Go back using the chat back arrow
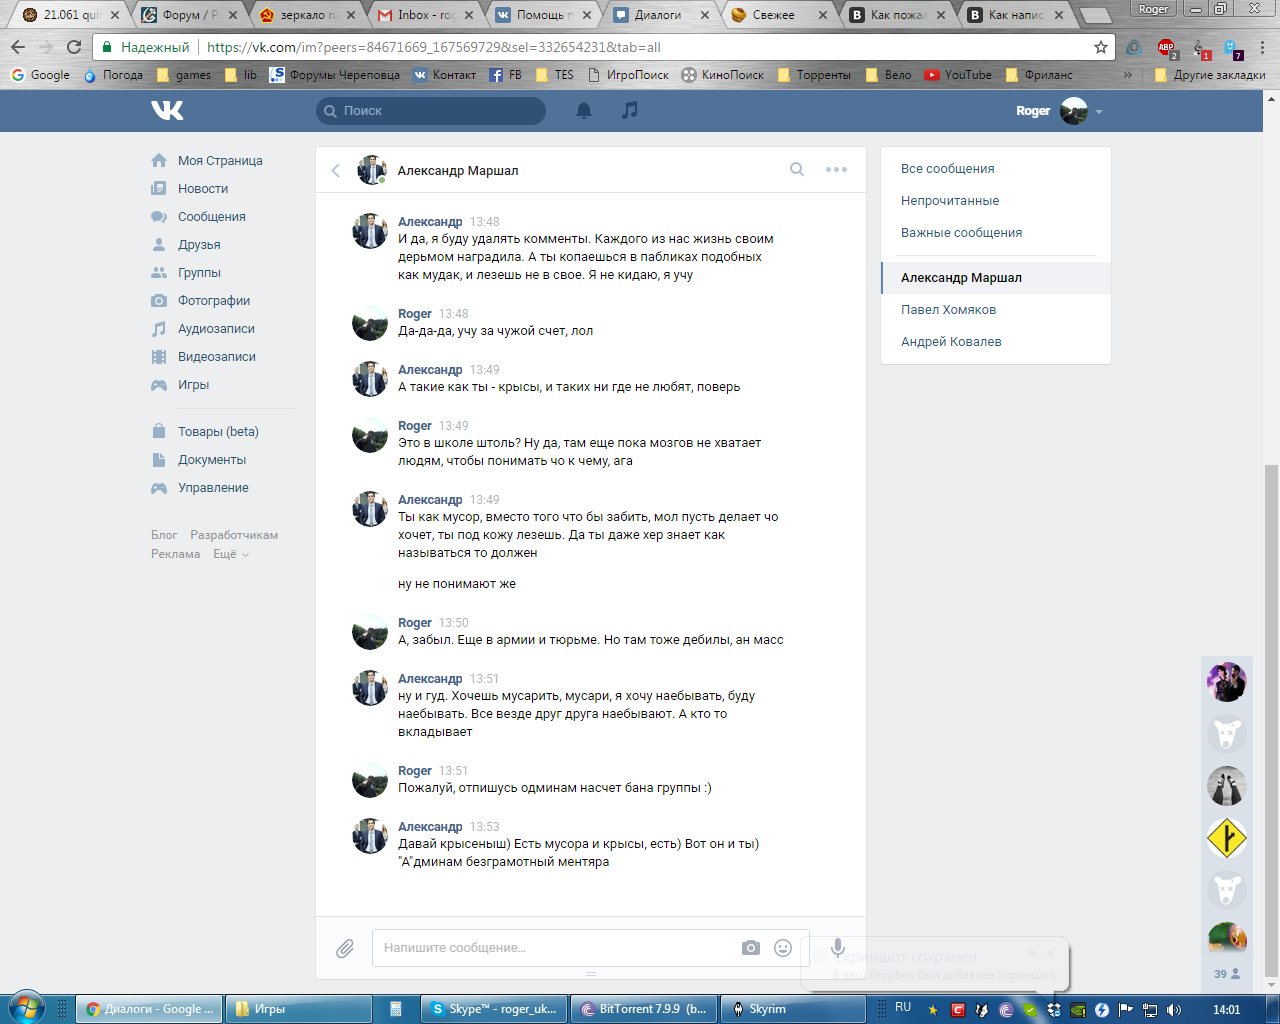Viewport: 1280px width, 1024px height. pos(336,171)
